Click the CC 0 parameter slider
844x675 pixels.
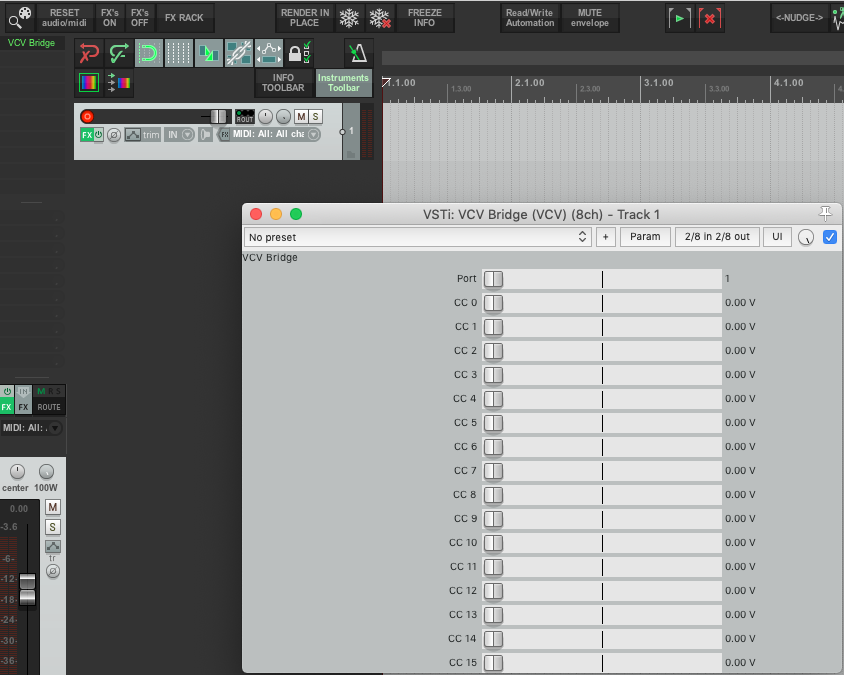pos(602,303)
